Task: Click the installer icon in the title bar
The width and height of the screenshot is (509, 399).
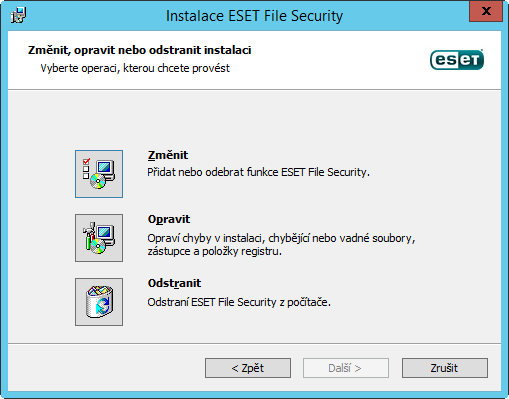Action: pyautogui.click(x=18, y=15)
